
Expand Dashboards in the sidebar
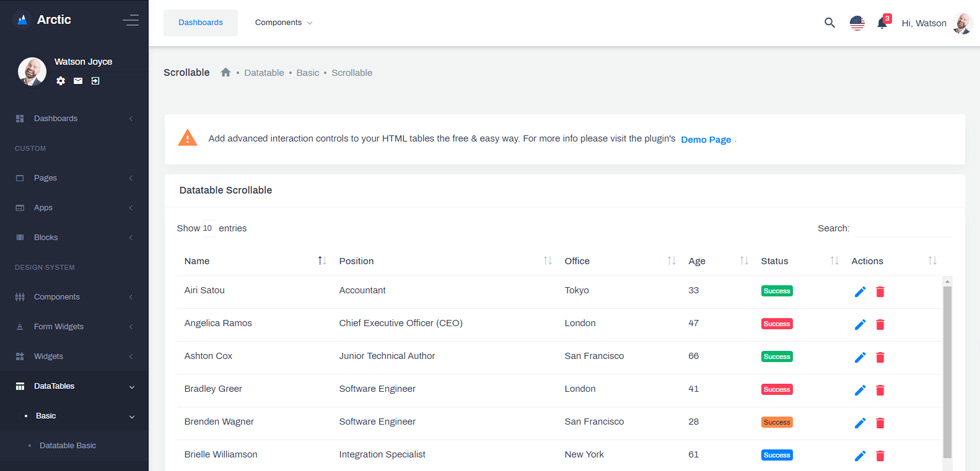tap(74, 118)
